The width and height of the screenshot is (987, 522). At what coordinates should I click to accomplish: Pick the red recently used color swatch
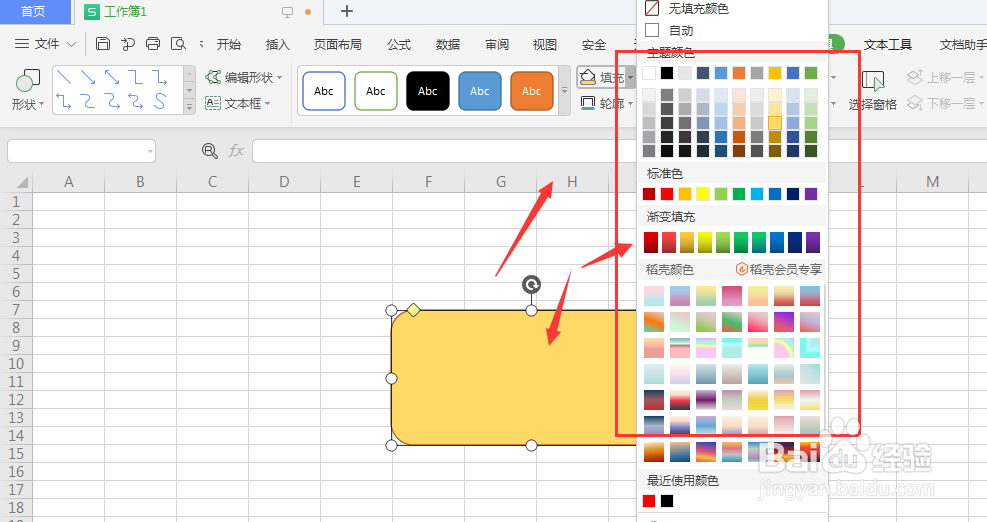pos(649,501)
